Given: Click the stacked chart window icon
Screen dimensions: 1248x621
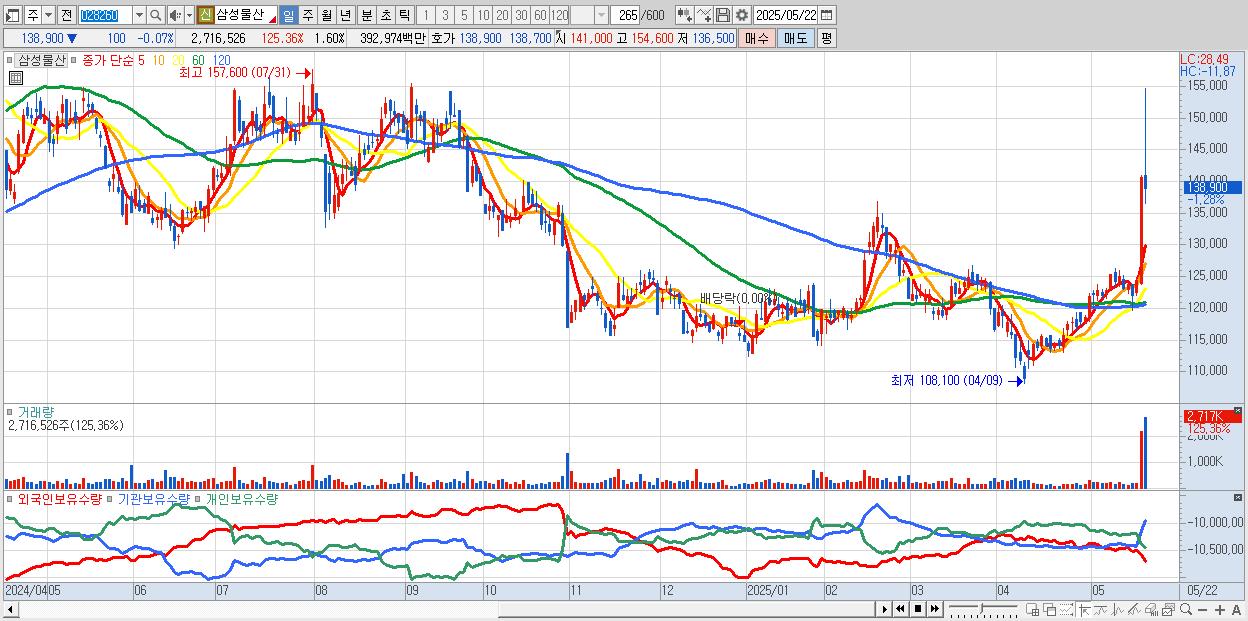Looking at the screenshot, I should tap(1168, 609).
